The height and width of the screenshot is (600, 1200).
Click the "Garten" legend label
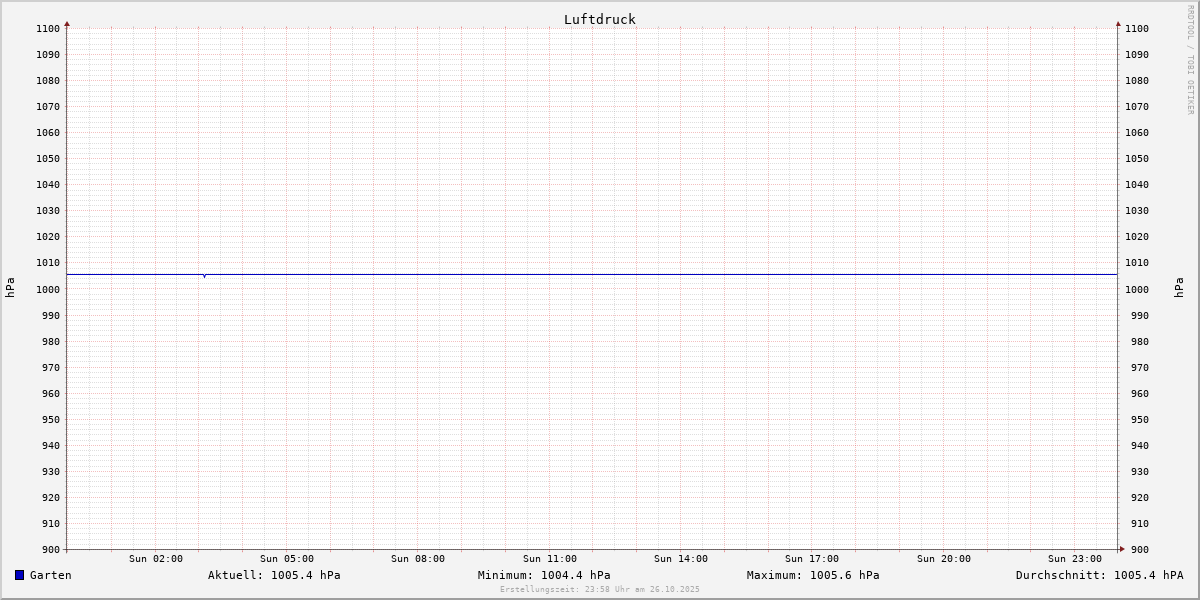coord(50,575)
